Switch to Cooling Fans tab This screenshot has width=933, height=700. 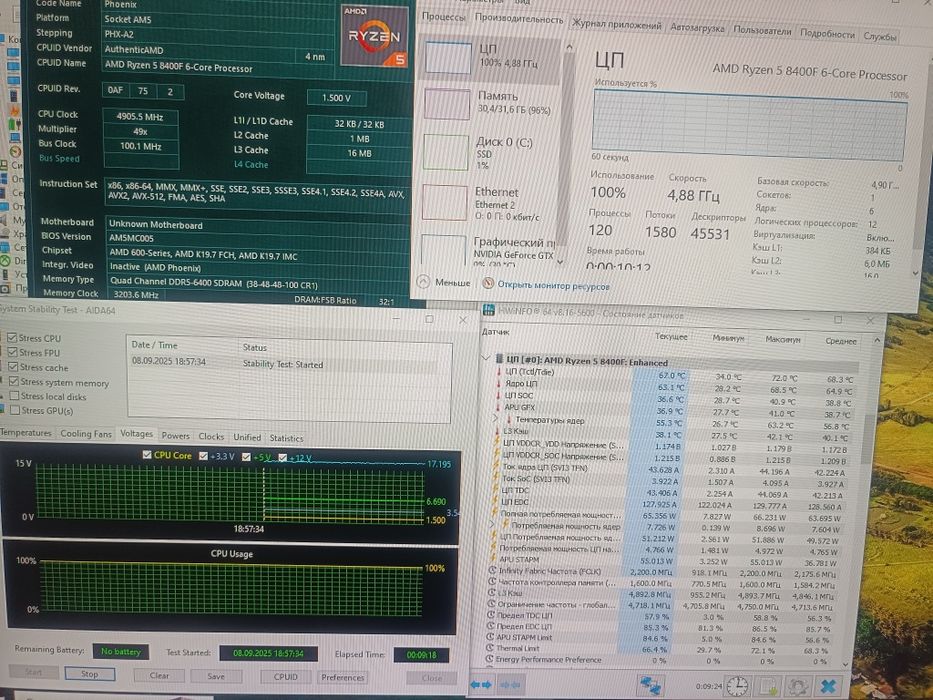click(86, 433)
